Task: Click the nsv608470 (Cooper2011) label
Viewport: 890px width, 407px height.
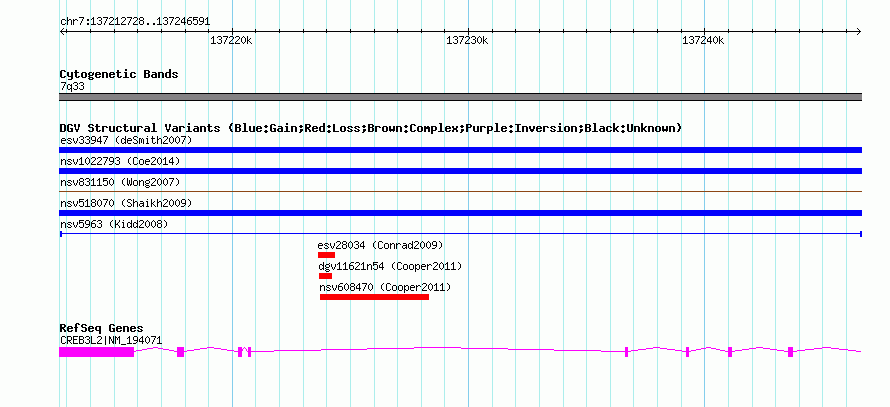Action: (385, 287)
